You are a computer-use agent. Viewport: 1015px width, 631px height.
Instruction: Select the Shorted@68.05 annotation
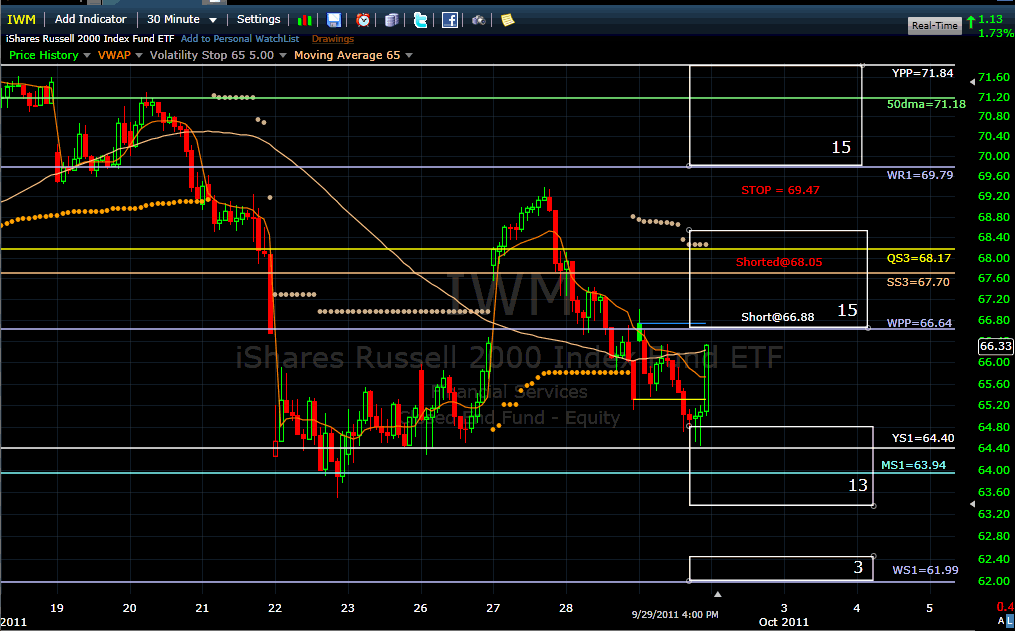point(779,262)
